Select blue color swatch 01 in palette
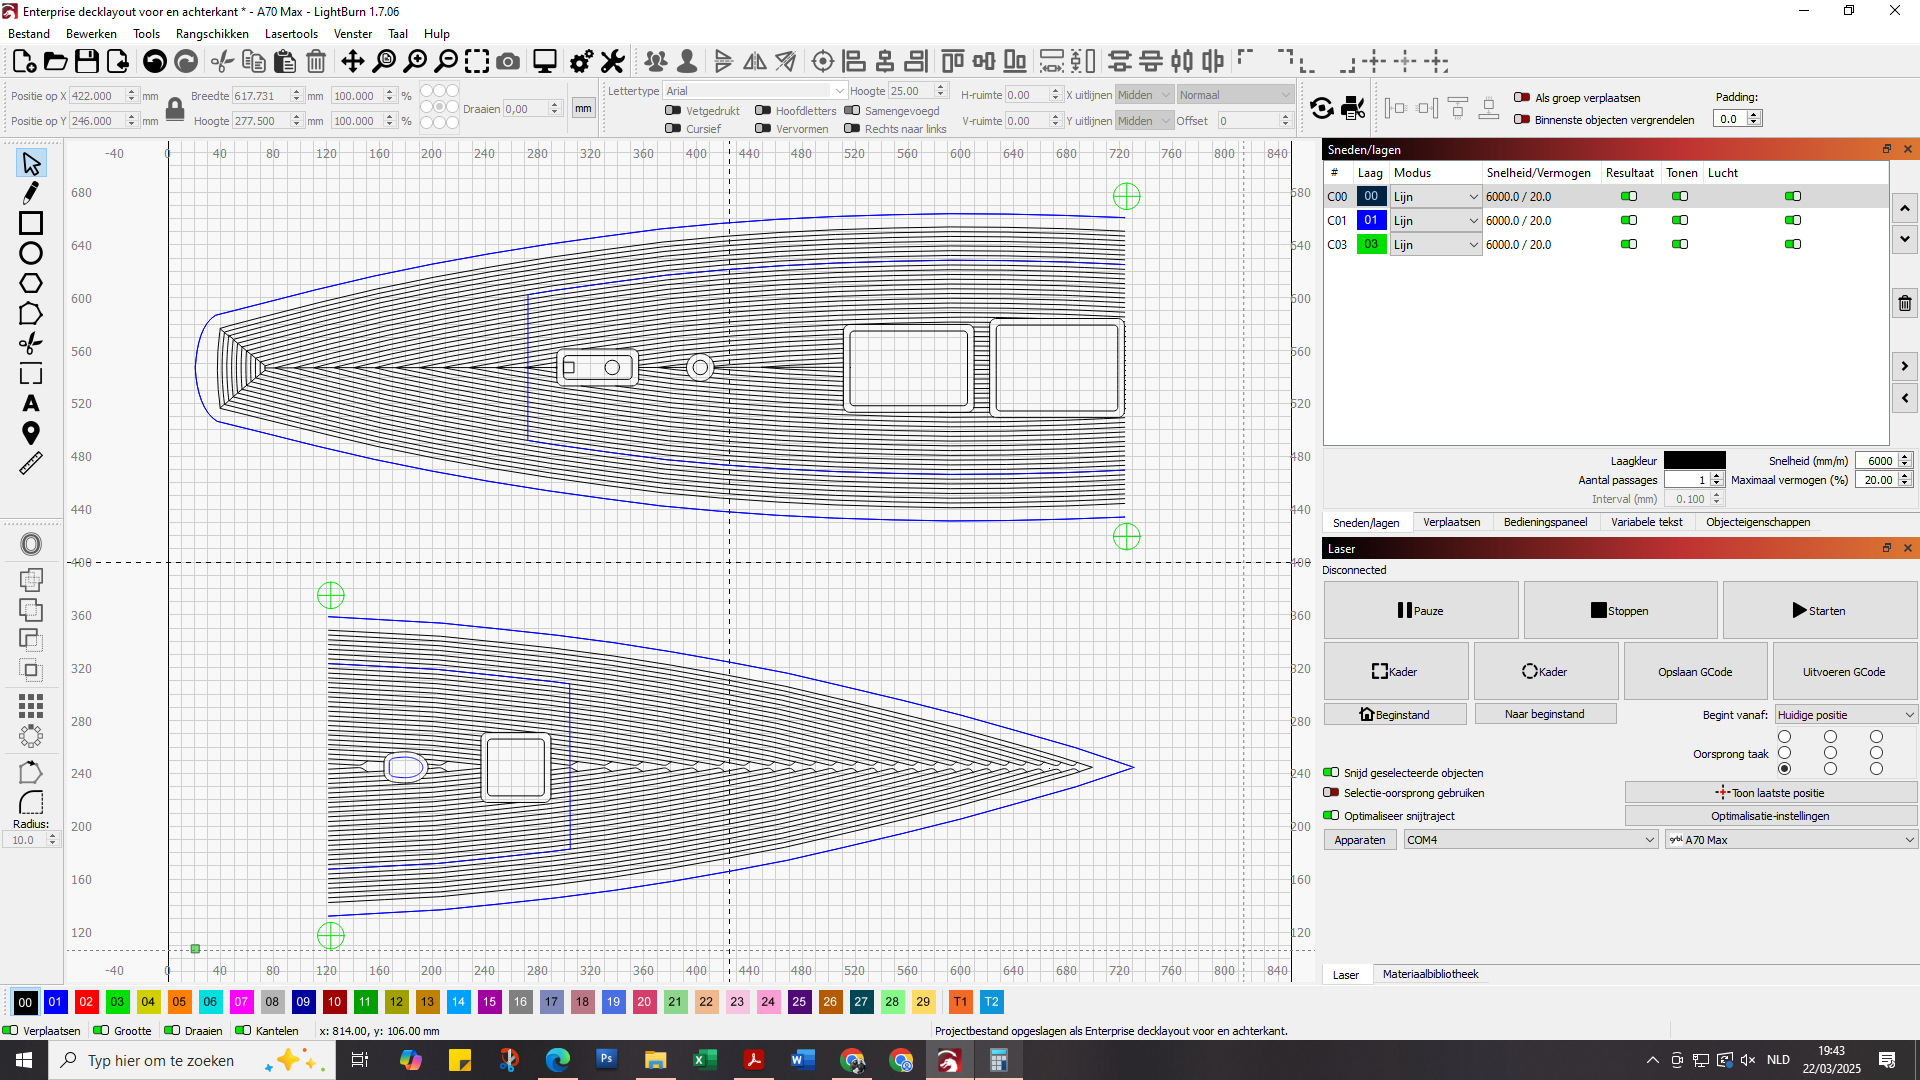This screenshot has width=1920, height=1080. 55,1002
